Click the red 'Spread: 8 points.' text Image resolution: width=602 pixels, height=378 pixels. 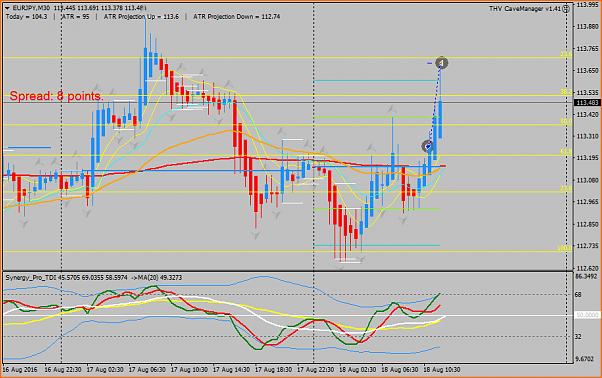[56, 96]
